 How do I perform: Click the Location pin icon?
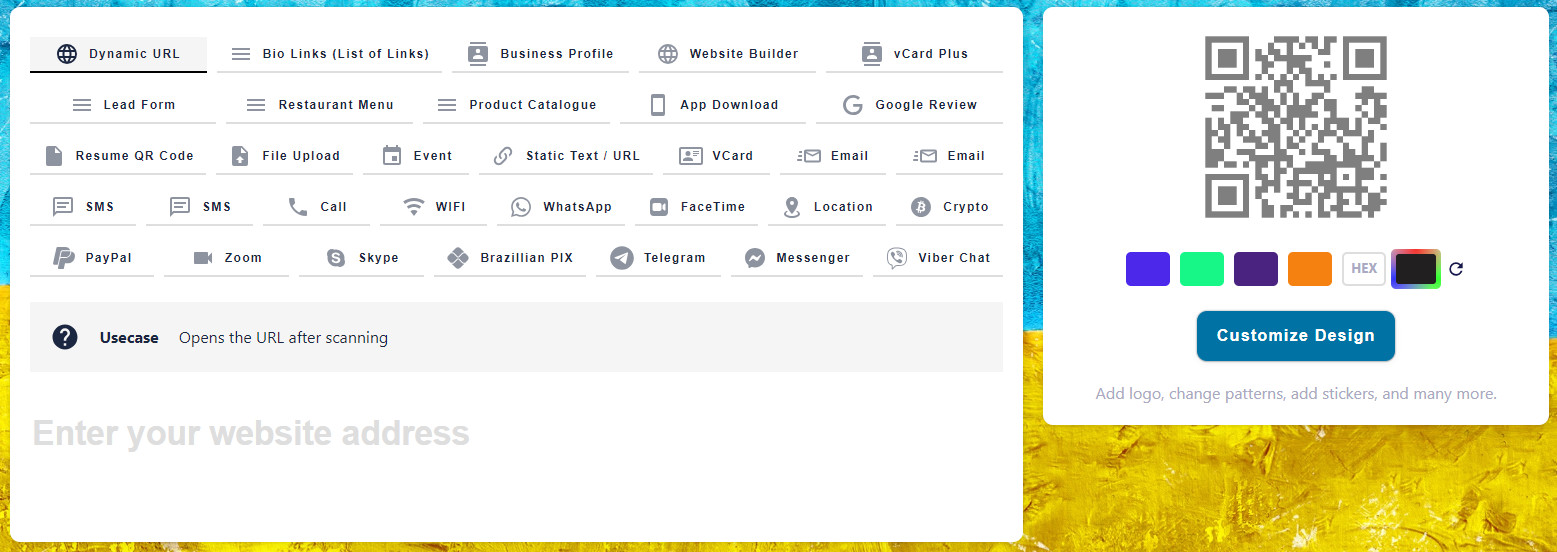click(792, 207)
